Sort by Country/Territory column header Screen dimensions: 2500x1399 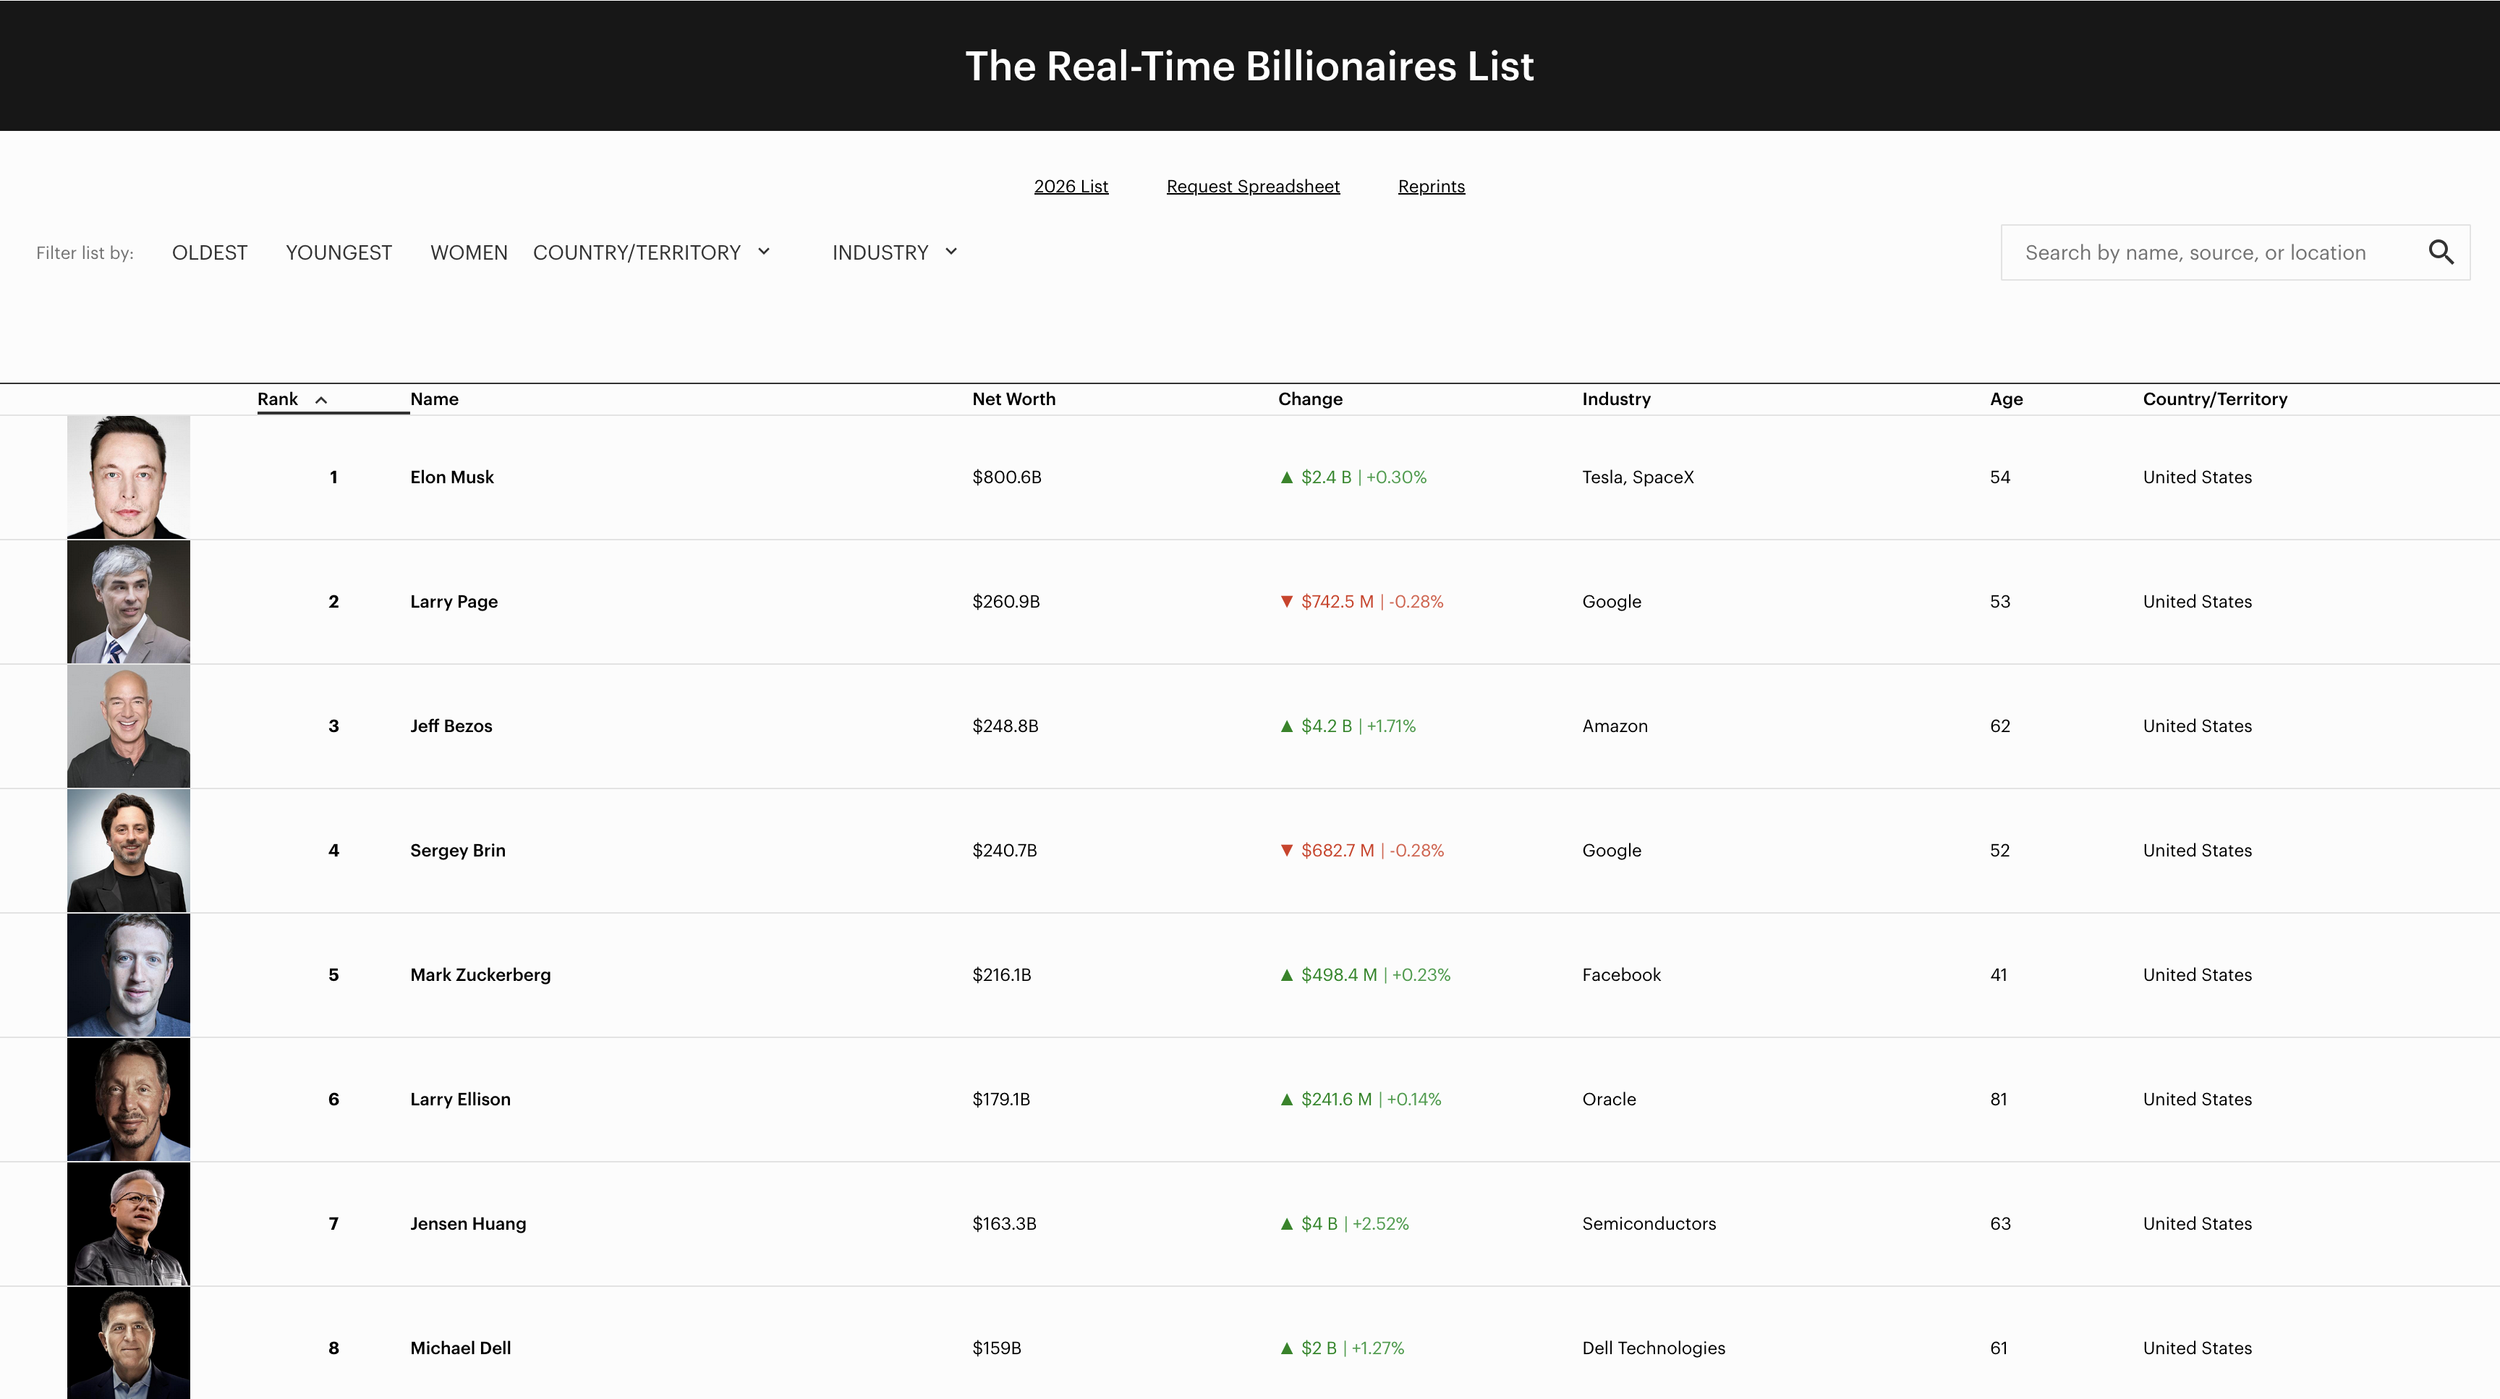[2214, 399]
